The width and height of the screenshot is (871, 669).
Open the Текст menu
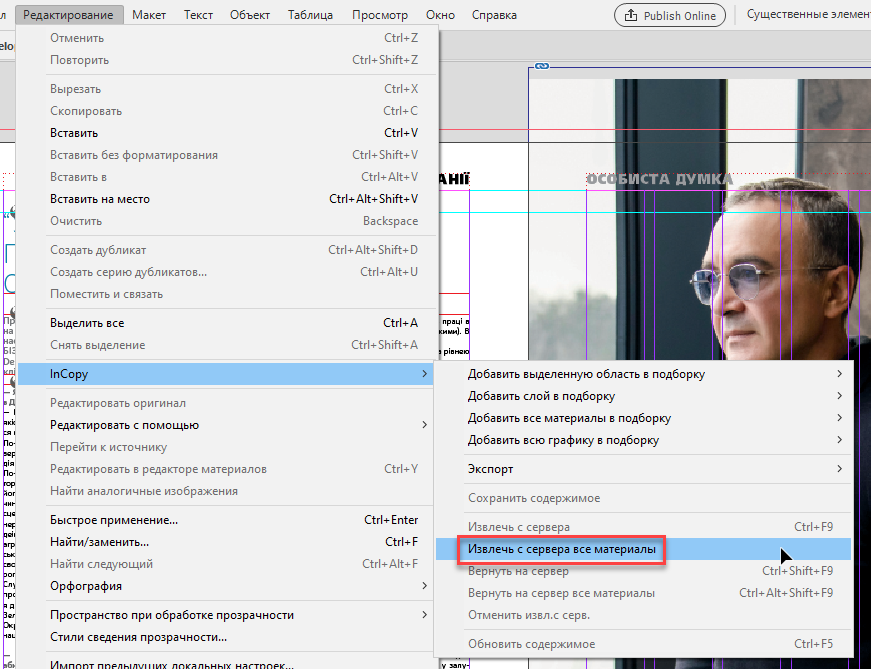click(198, 15)
